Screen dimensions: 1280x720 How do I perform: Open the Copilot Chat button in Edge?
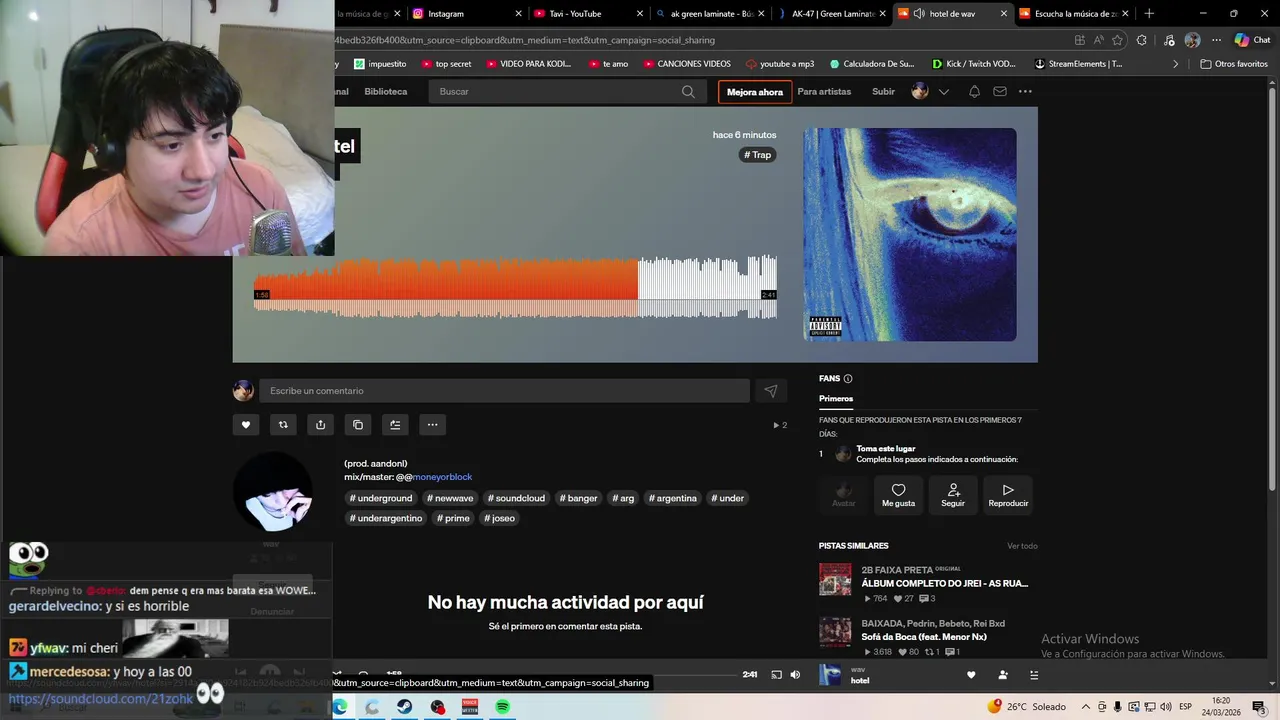tap(1252, 40)
